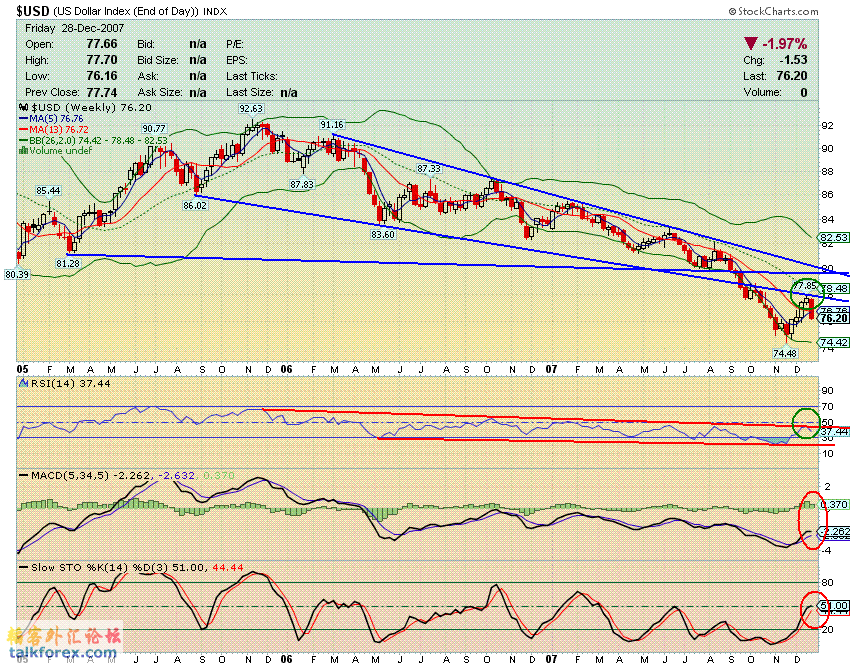Screen dimensions: 850x668
Task: Click the n/a value next to Ask Size
Action: pyautogui.click(x=198, y=92)
